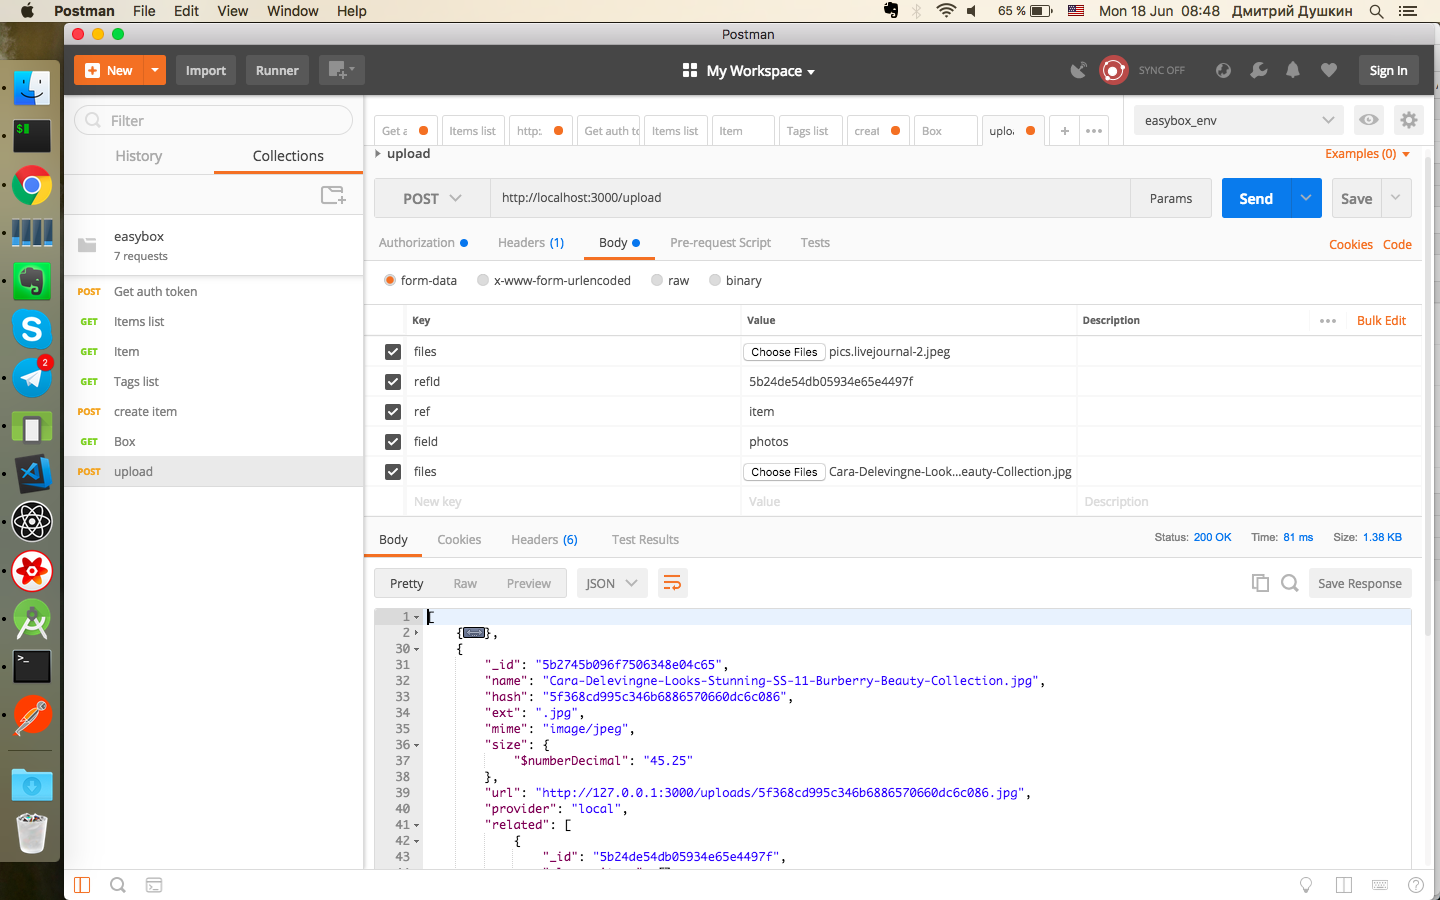Expand the Send button dropdown arrow
The width and height of the screenshot is (1440, 900).
[1305, 197]
